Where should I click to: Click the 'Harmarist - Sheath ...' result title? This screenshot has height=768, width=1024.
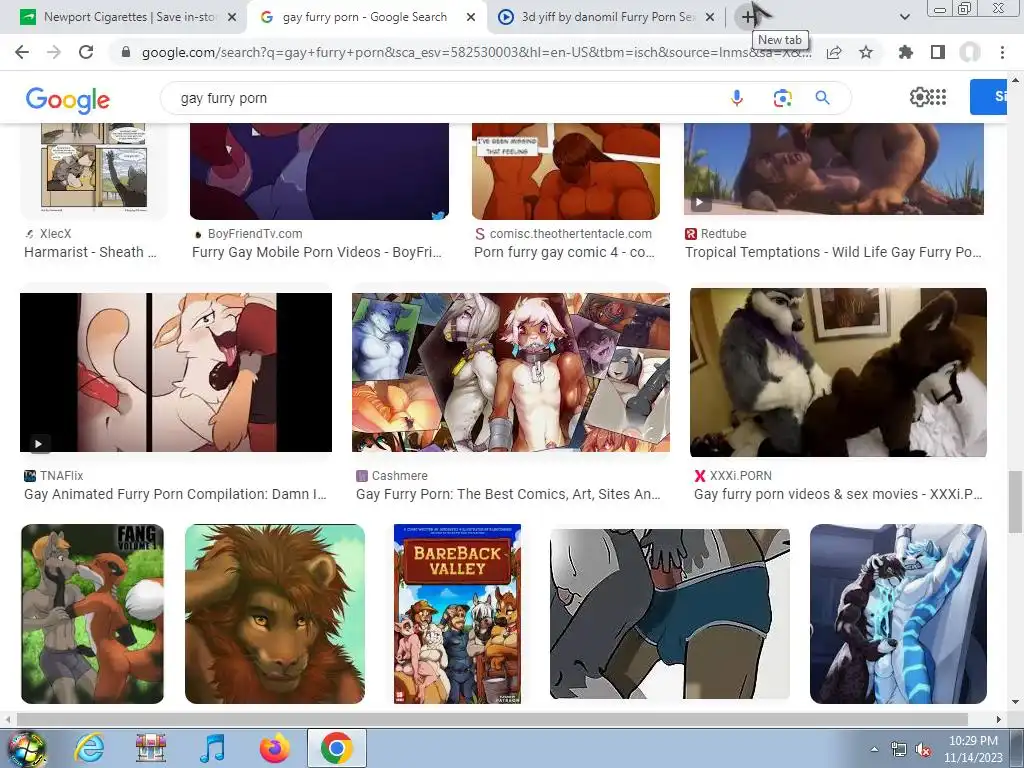(90, 252)
